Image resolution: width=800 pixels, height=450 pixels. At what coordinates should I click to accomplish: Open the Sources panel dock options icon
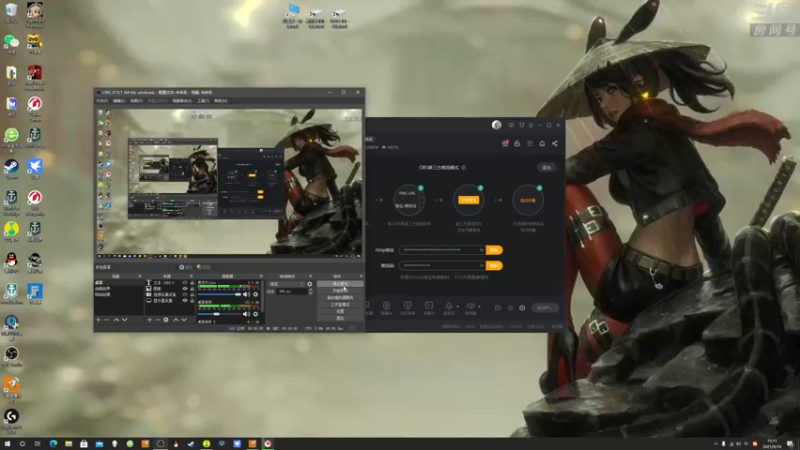click(x=191, y=277)
